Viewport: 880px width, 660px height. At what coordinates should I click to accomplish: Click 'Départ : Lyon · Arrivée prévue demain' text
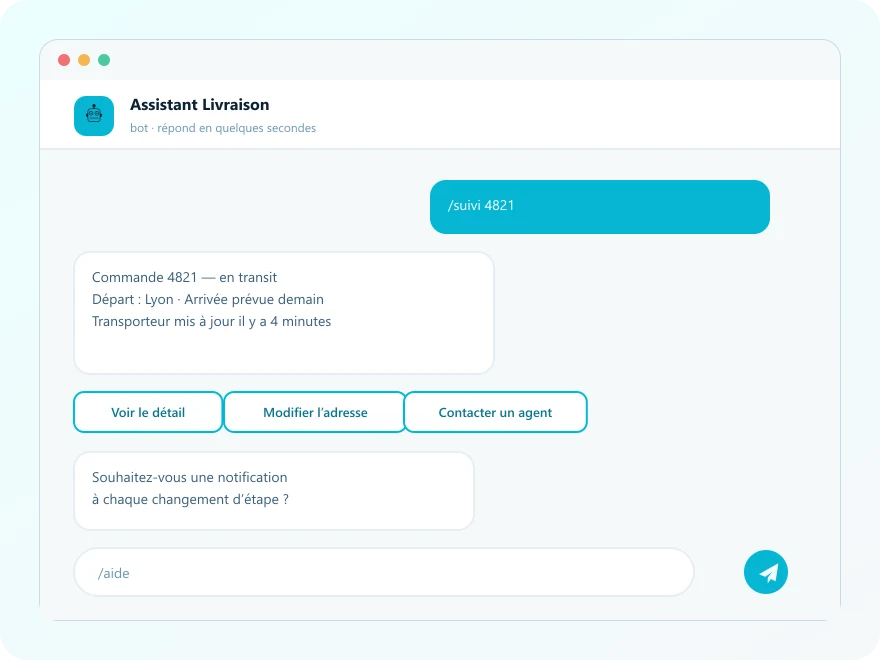coord(208,299)
